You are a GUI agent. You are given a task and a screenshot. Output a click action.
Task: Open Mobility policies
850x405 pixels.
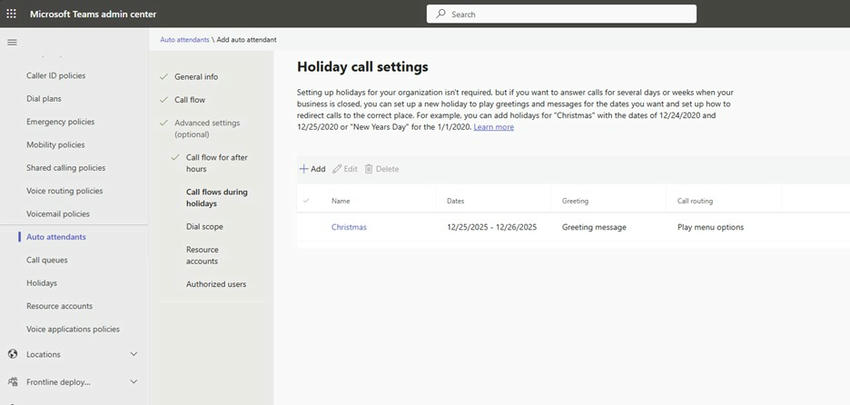[x=55, y=145]
